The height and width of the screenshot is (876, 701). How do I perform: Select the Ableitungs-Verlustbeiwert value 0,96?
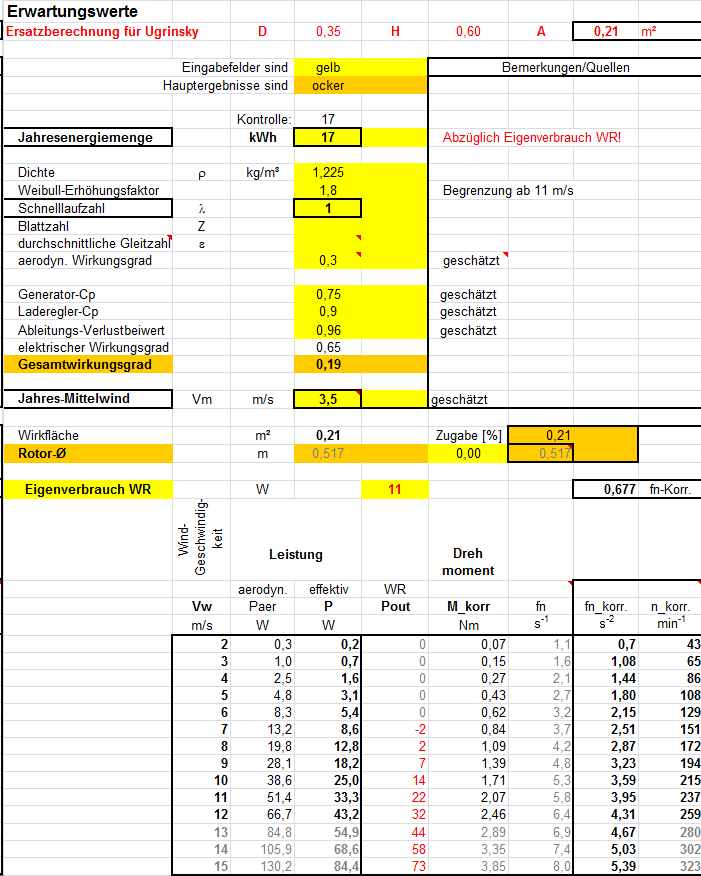pos(328,330)
